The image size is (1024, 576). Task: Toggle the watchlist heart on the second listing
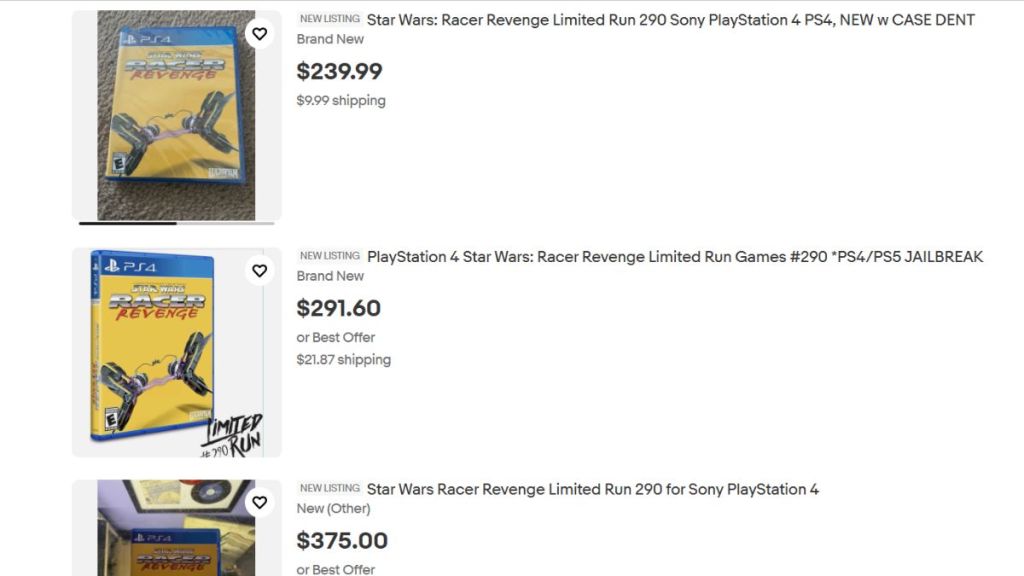(260, 271)
